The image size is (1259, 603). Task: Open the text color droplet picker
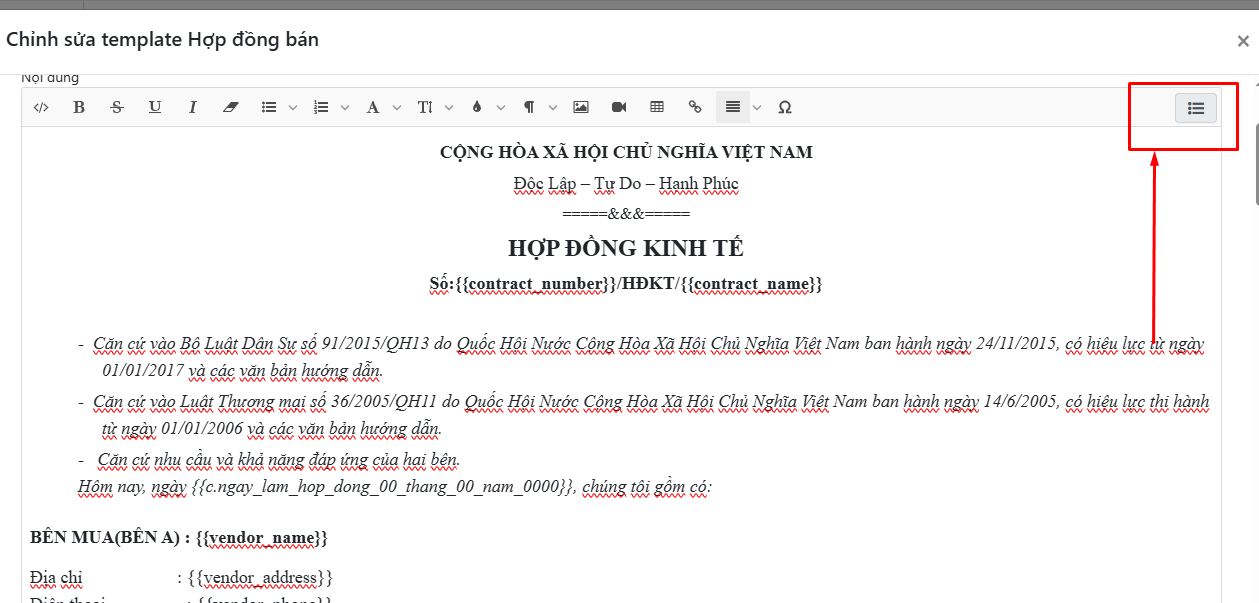point(477,107)
